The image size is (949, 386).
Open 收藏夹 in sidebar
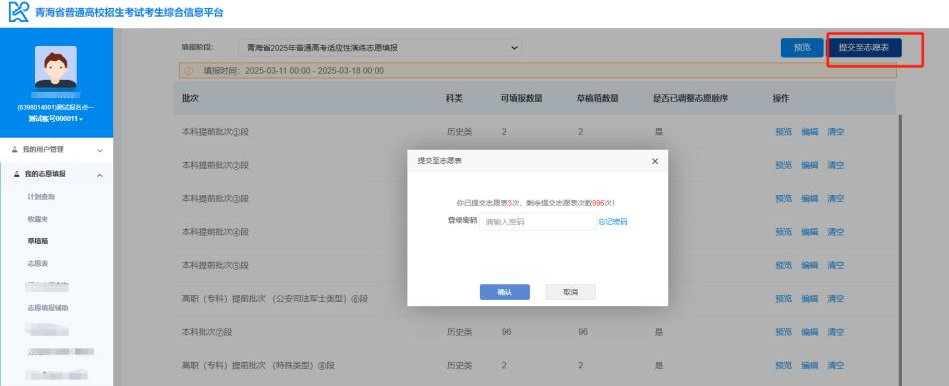(38, 219)
